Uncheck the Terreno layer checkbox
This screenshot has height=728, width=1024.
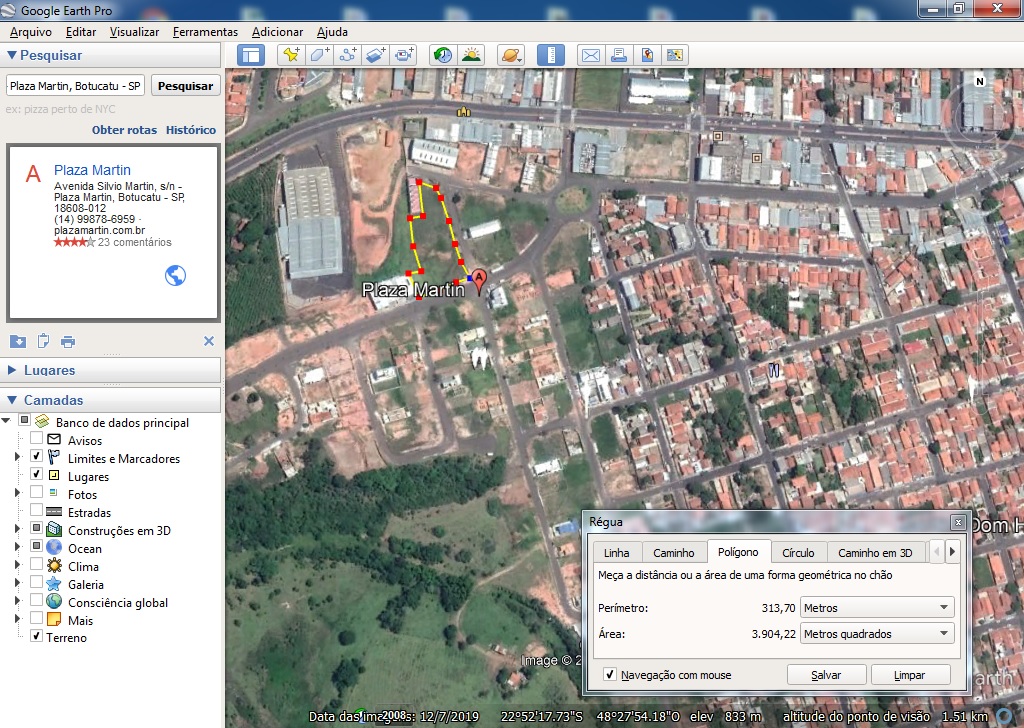click(37, 636)
